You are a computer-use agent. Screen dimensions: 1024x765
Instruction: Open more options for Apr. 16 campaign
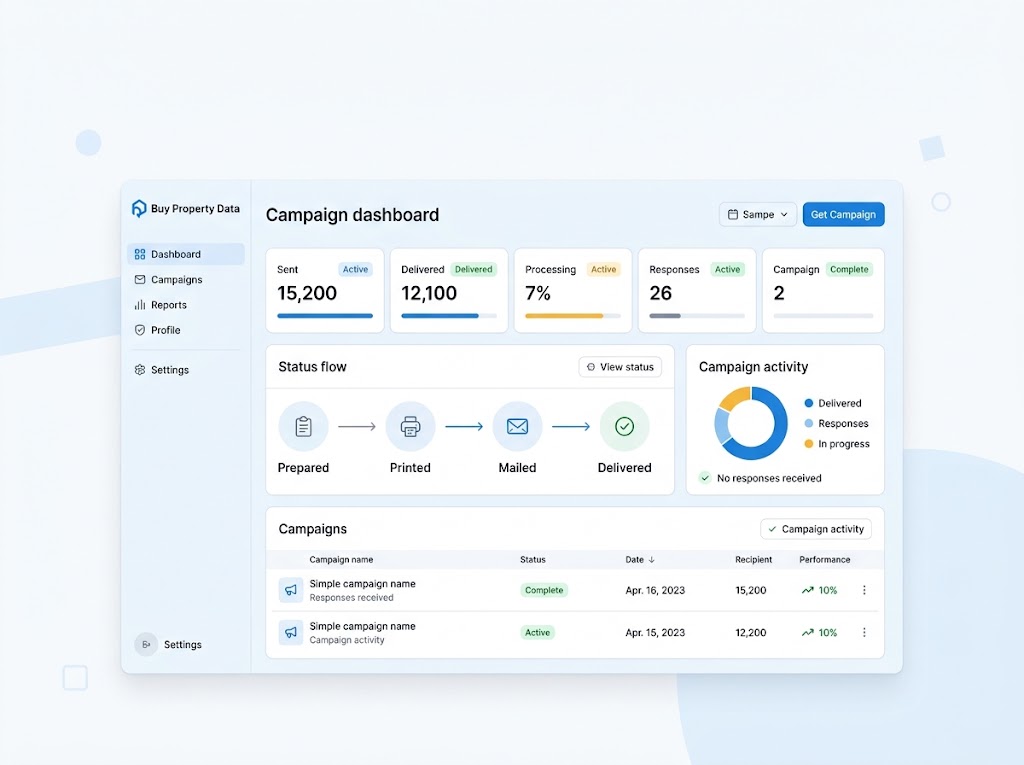tap(864, 590)
